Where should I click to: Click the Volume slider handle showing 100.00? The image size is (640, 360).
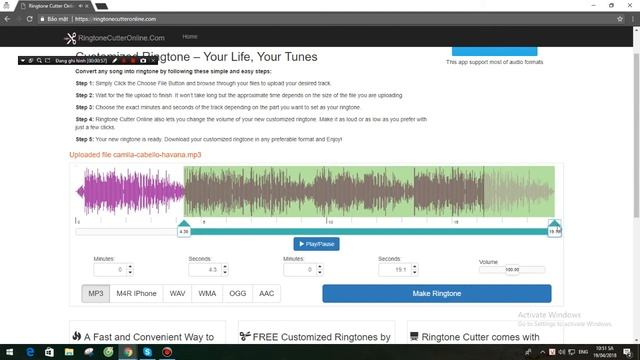pos(512,269)
